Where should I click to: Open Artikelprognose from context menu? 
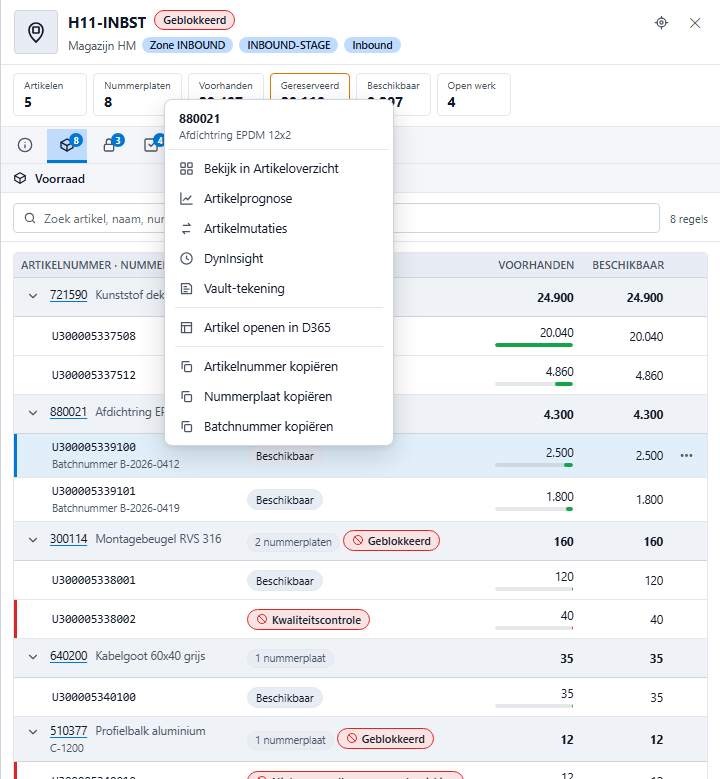(279, 199)
